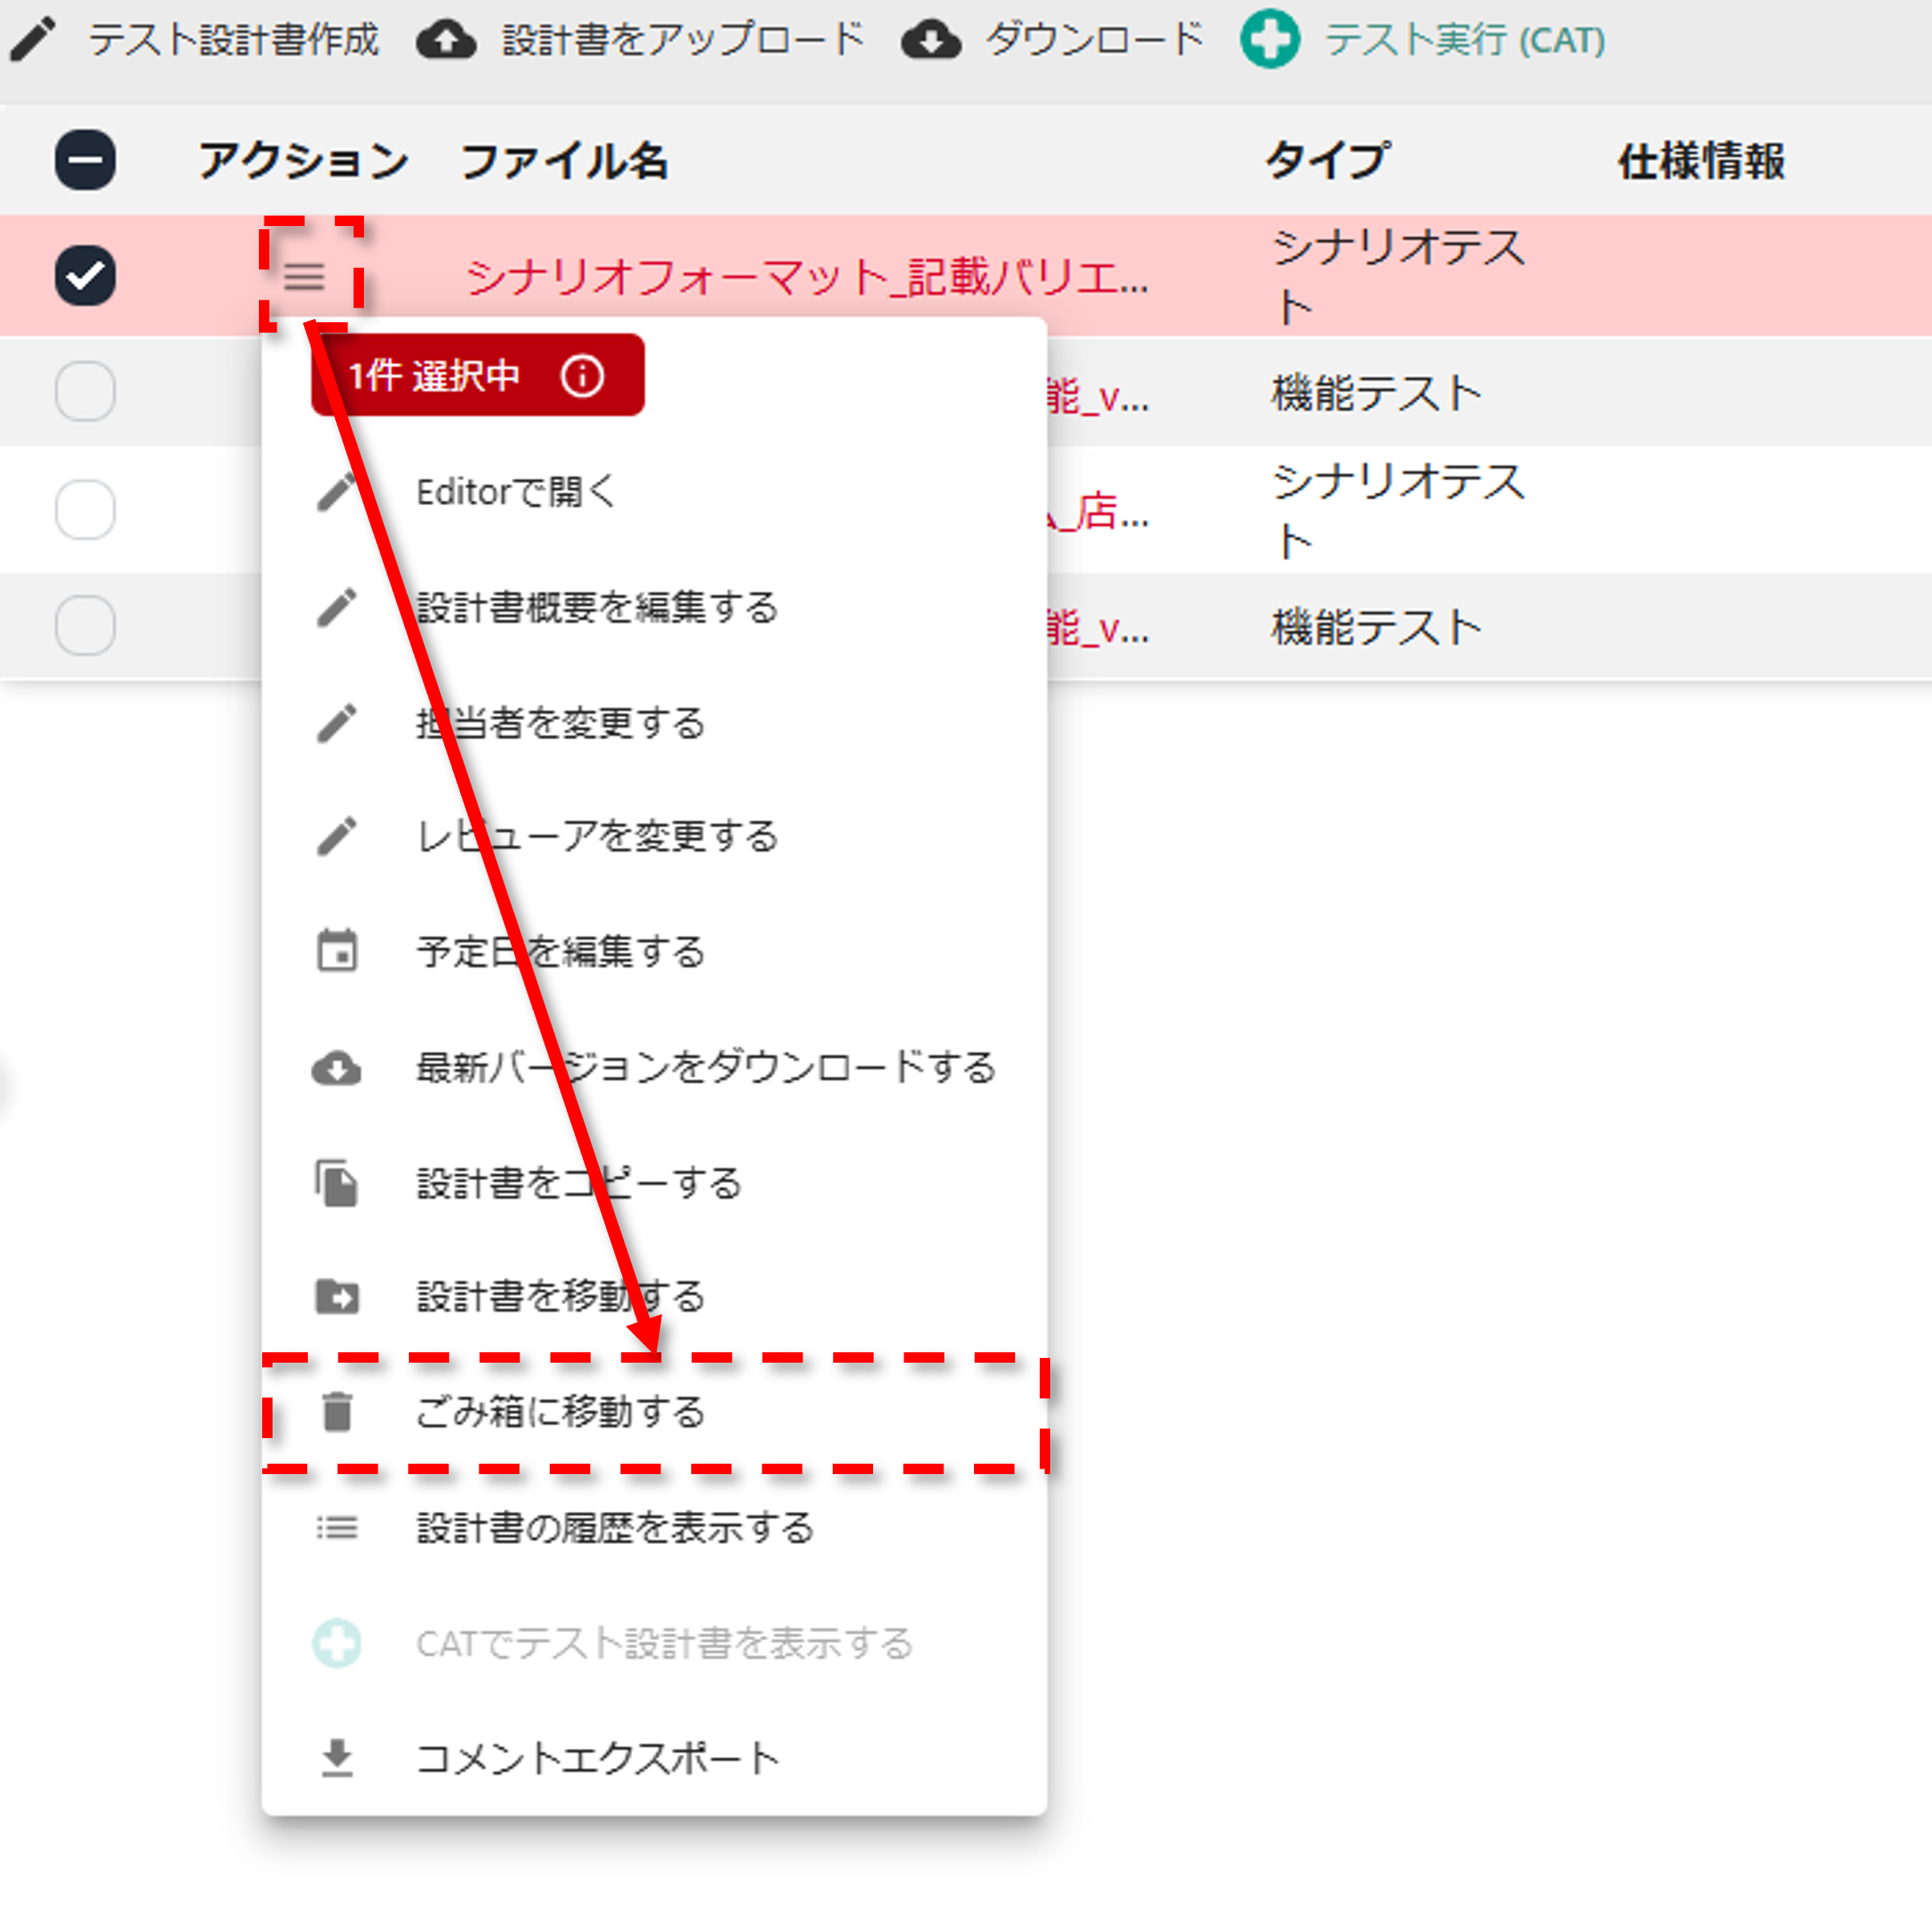Click シナリオテスト type cell in highlighted row
Screen dimensions: 1932x1915
(1398, 277)
